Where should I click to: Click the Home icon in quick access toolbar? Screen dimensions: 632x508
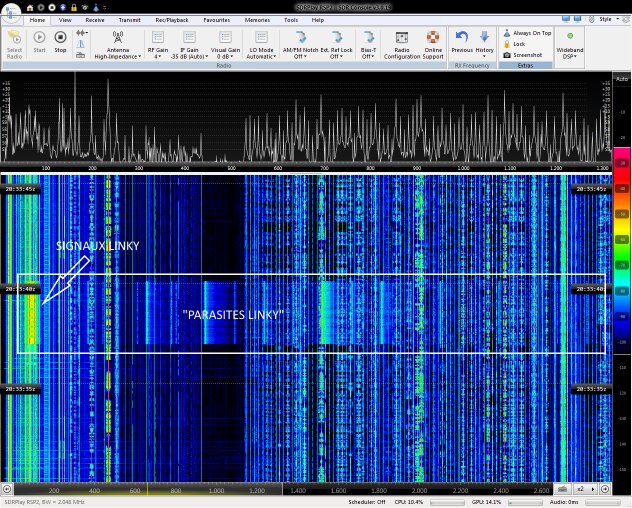pyautogui.click(x=30, y=7)
